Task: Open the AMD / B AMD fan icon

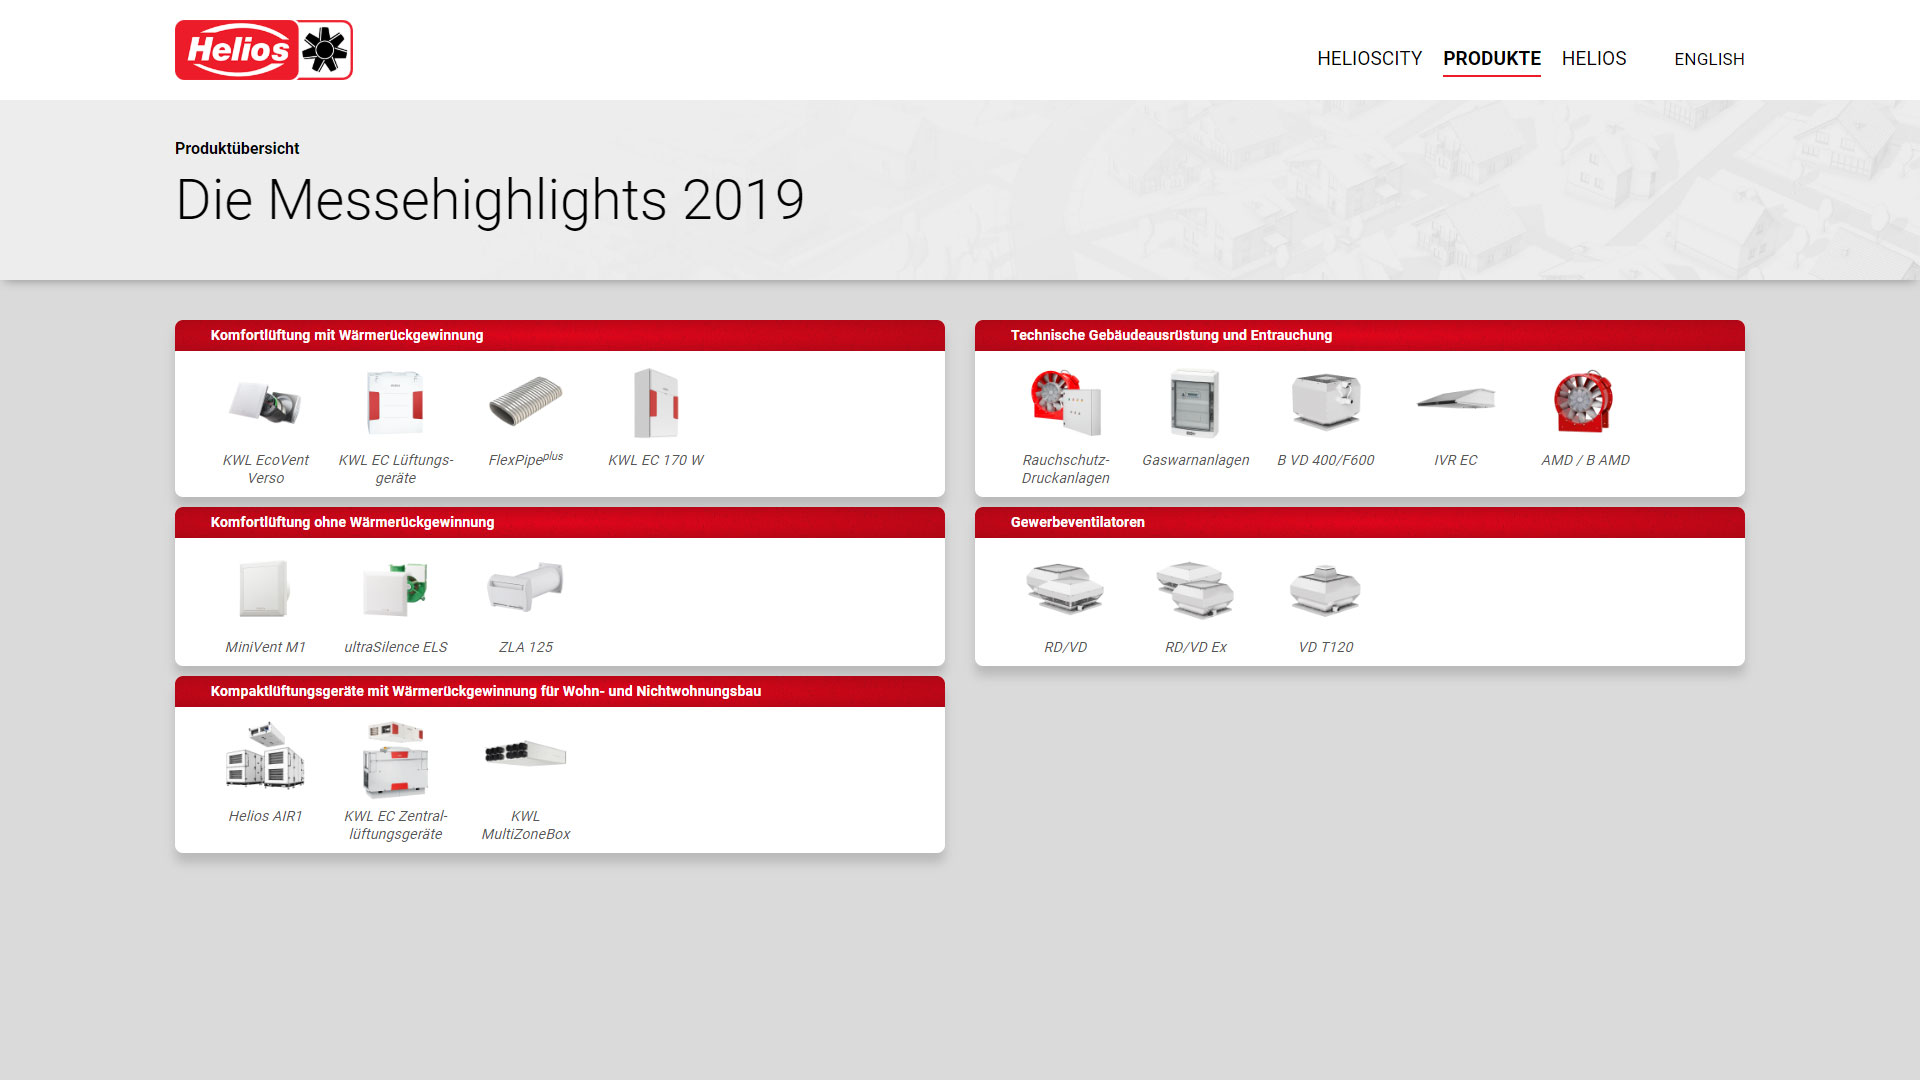Action: (x=1585, y=403)
